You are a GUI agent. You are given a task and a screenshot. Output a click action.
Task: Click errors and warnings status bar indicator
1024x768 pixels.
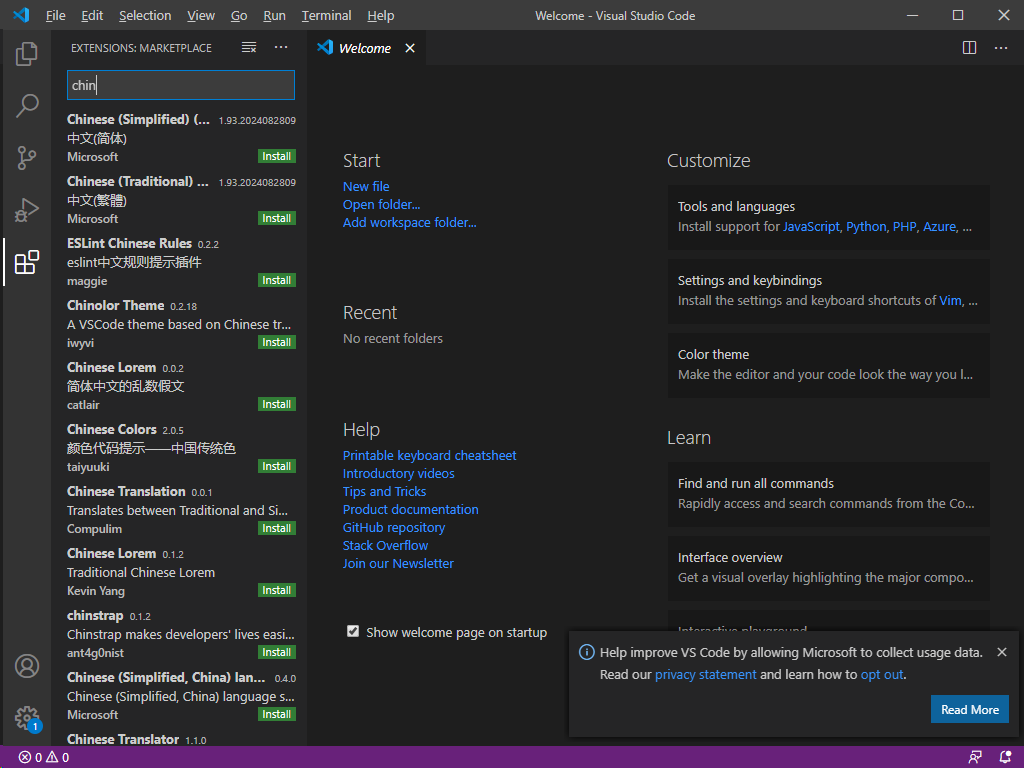[44, 758]
